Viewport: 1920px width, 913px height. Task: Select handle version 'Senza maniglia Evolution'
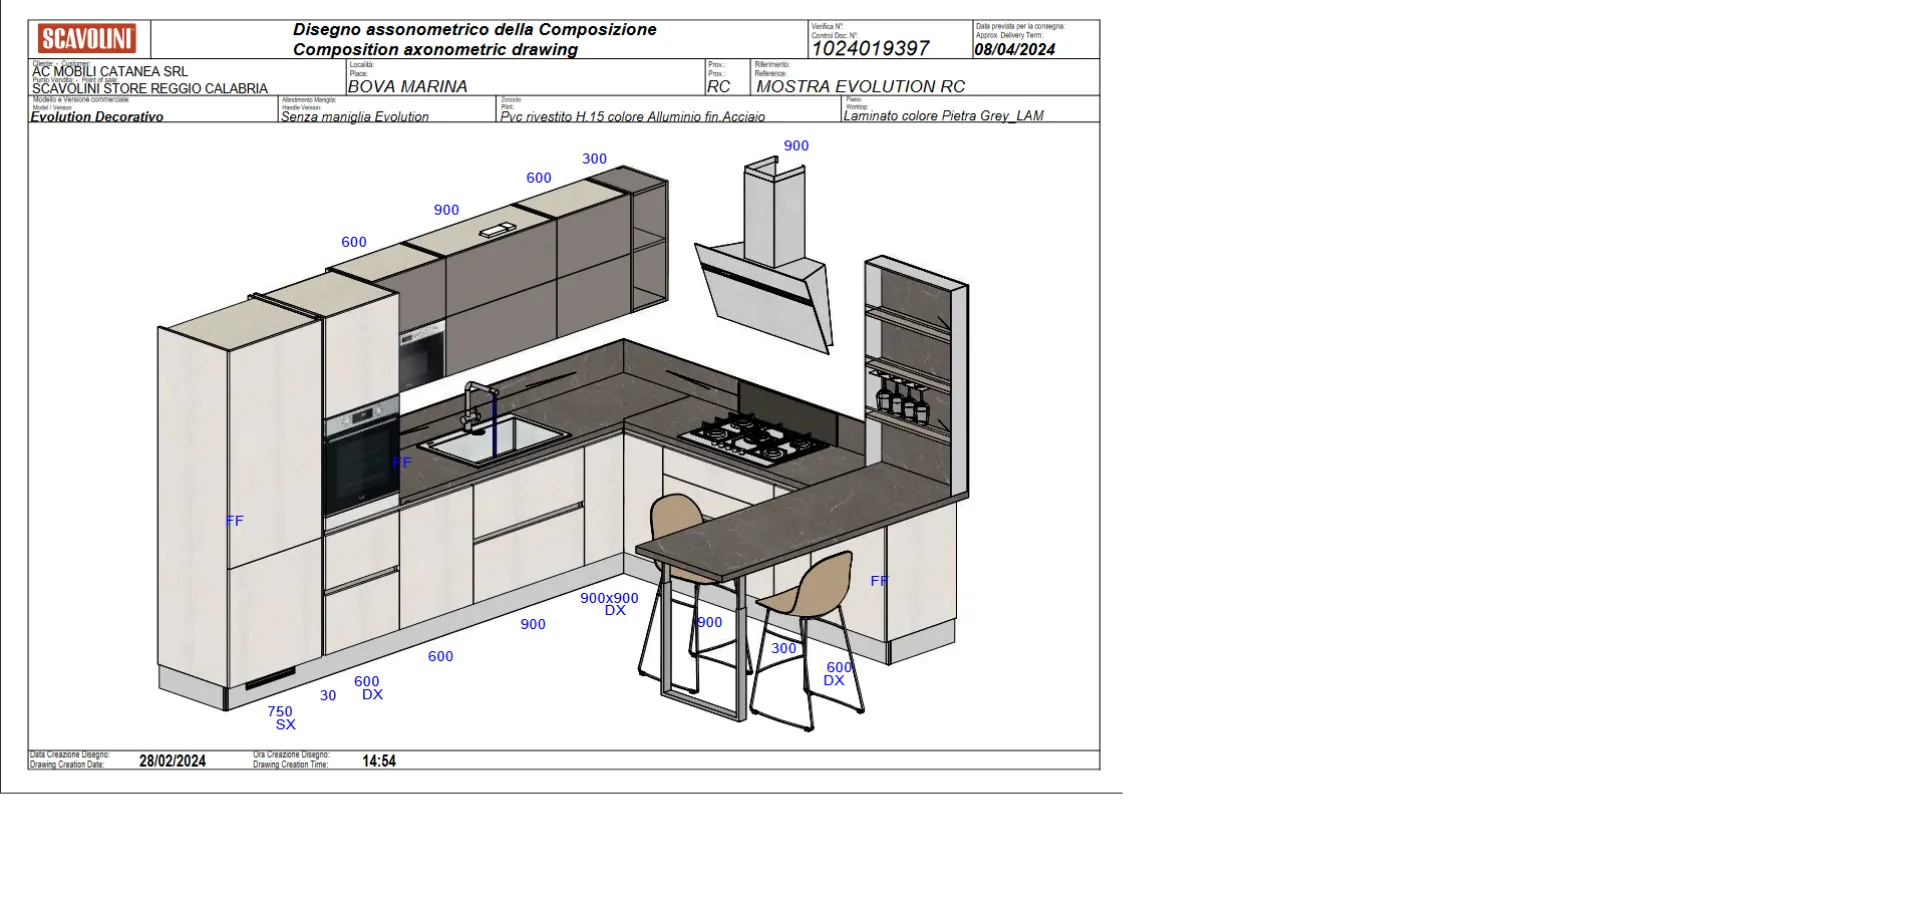(354, 116)
